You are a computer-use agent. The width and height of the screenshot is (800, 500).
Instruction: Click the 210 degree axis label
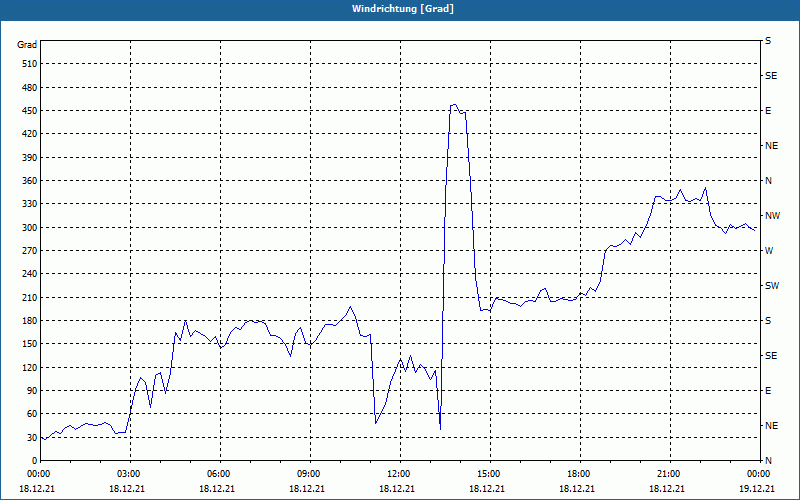click(30, 297)
